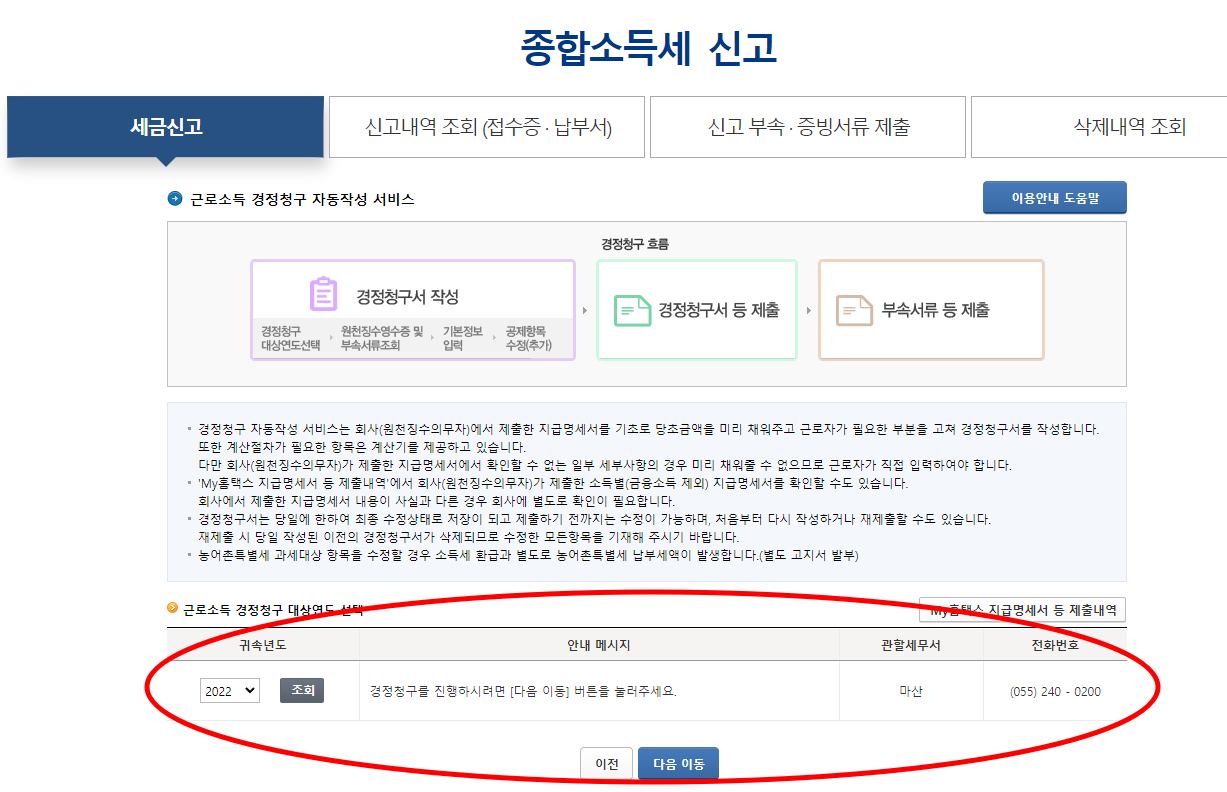Click the 관할세무서 column header
This screenshot has width=1227, height=792.
[911, 645]
